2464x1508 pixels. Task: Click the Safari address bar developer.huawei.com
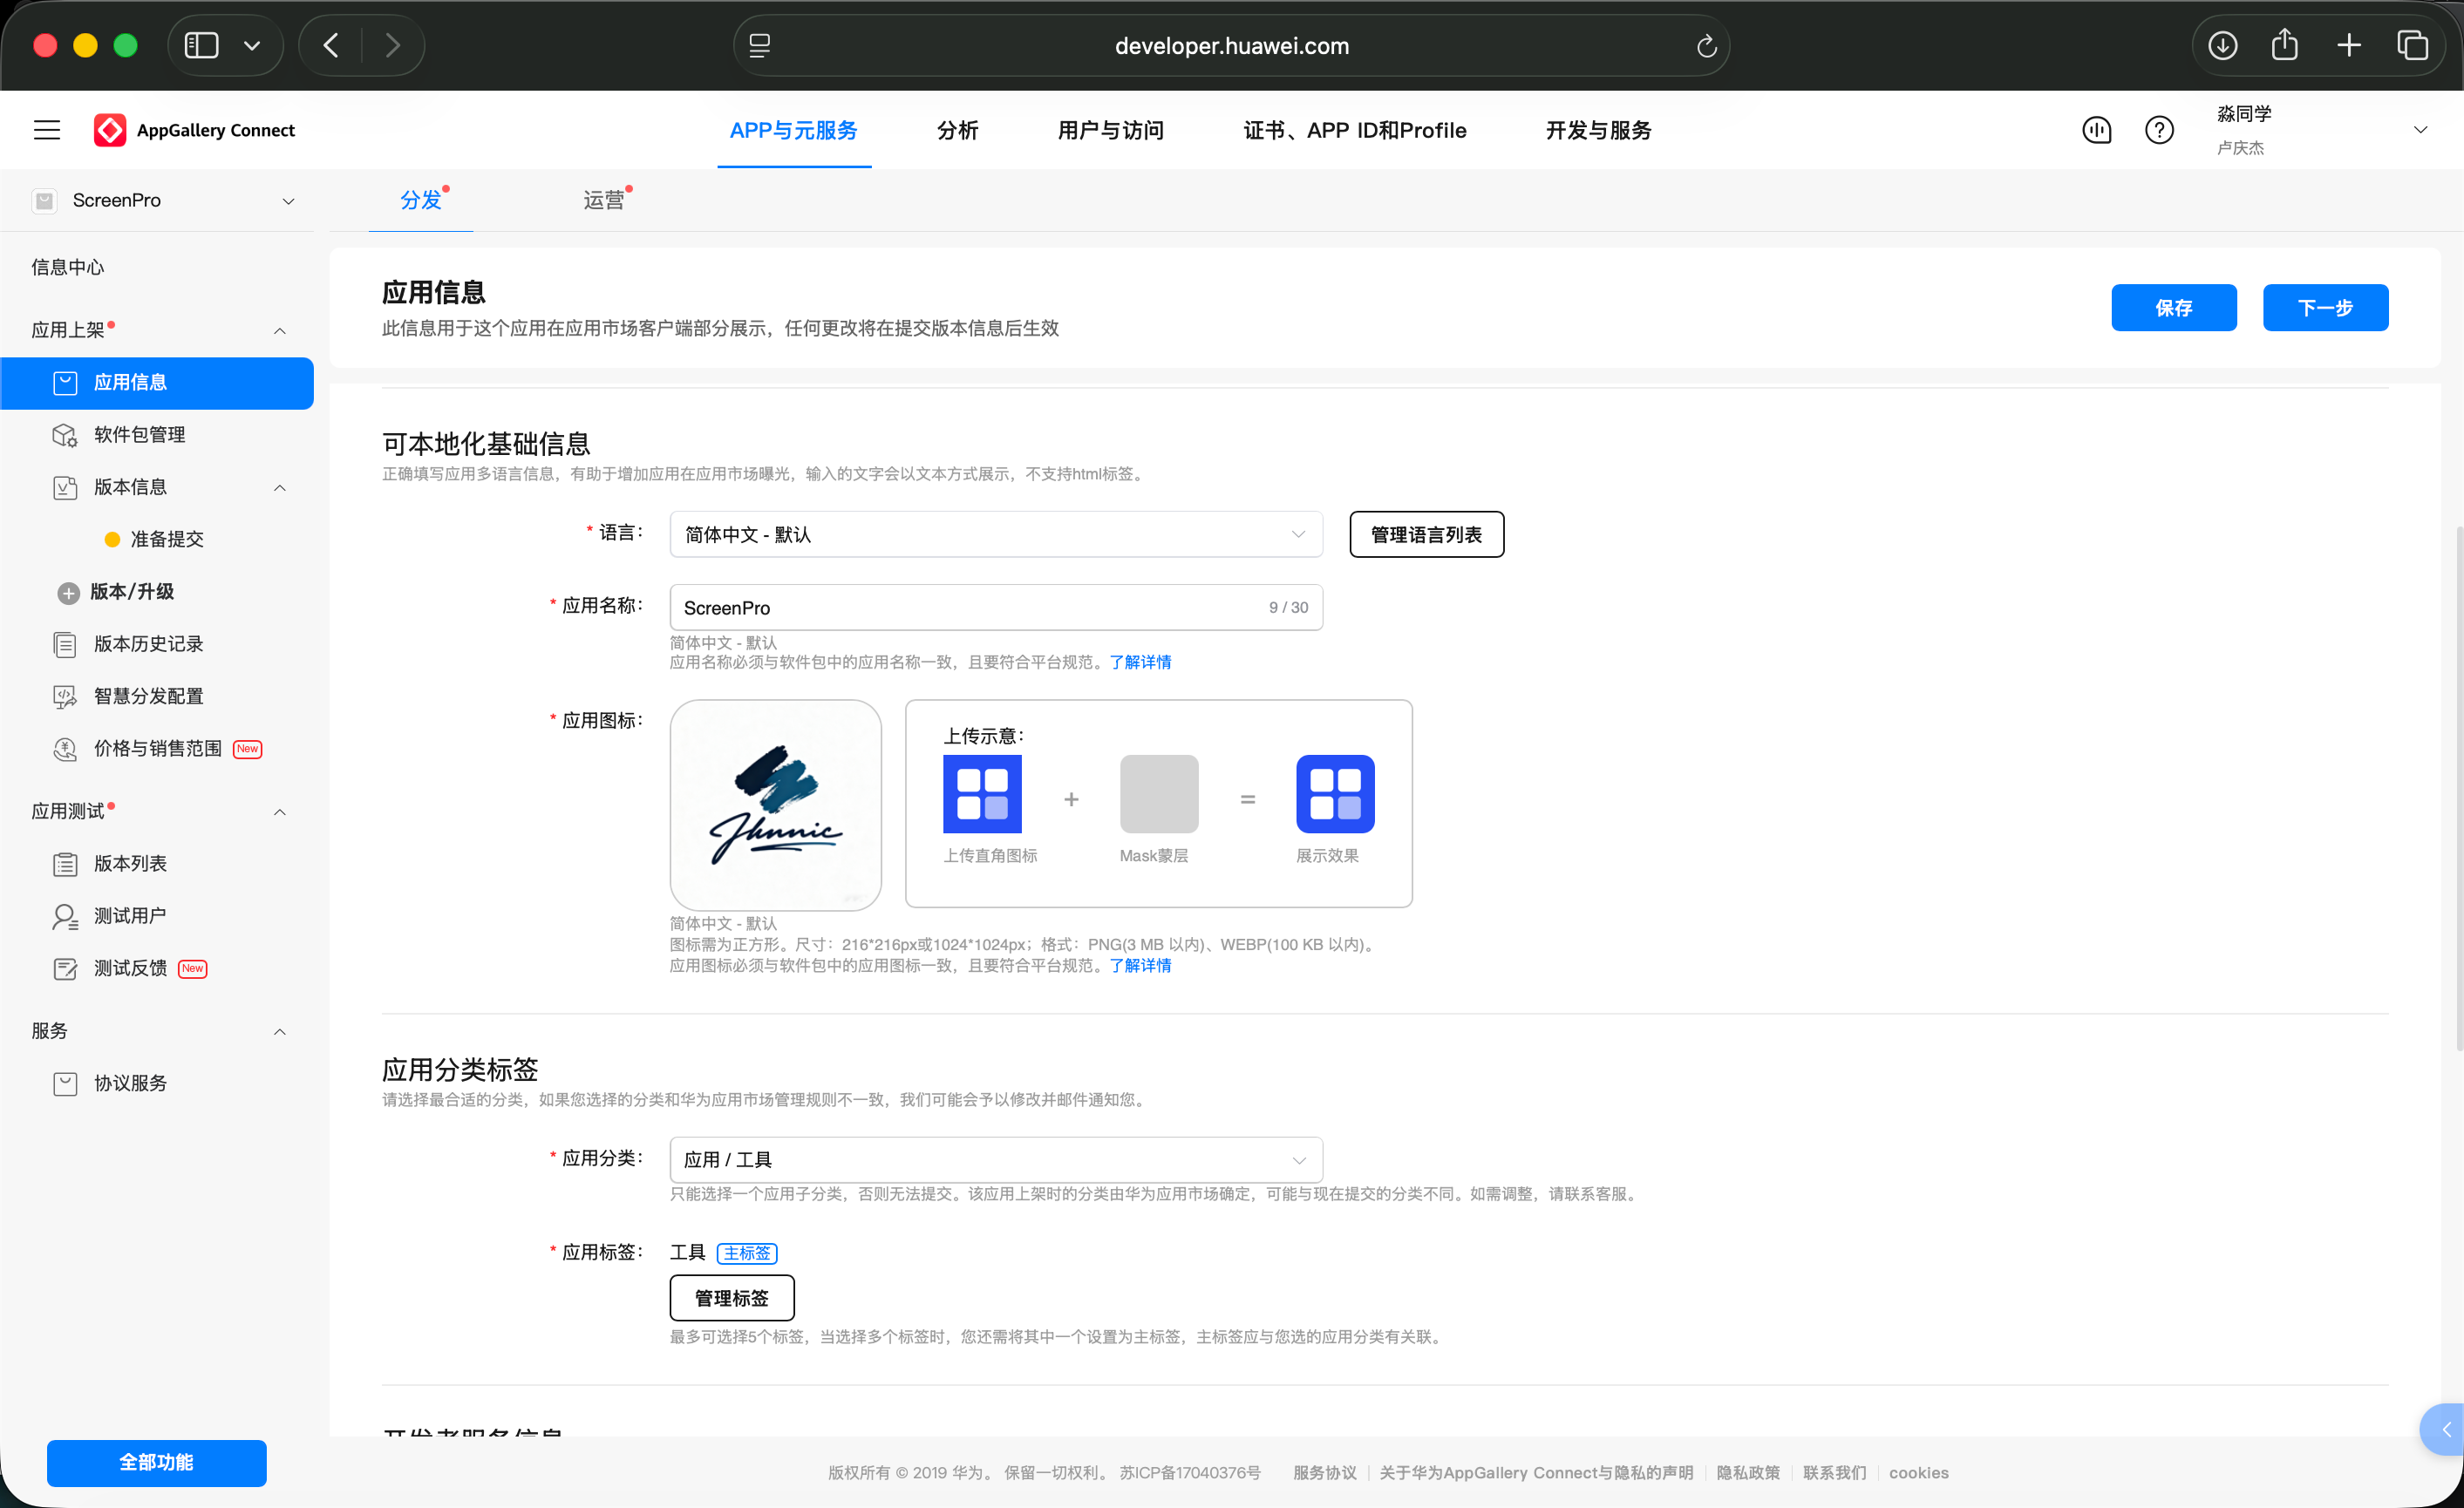click(x=1231, y=46)
